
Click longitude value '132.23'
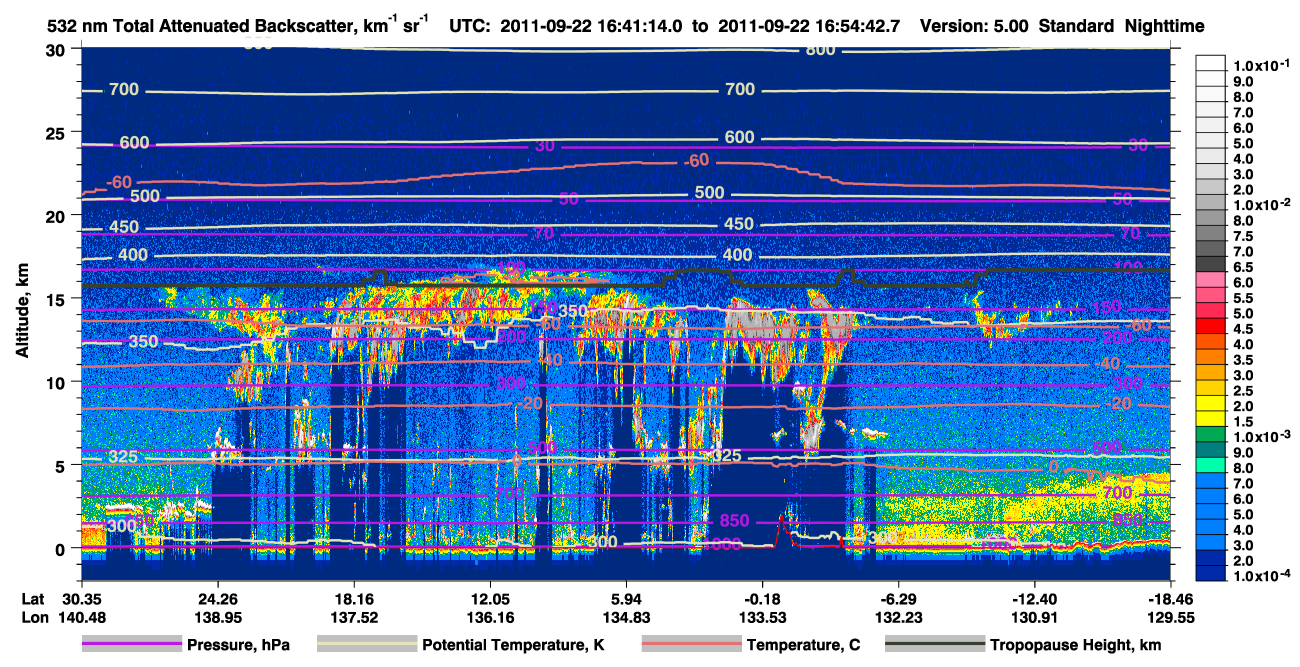coord(898,617)
